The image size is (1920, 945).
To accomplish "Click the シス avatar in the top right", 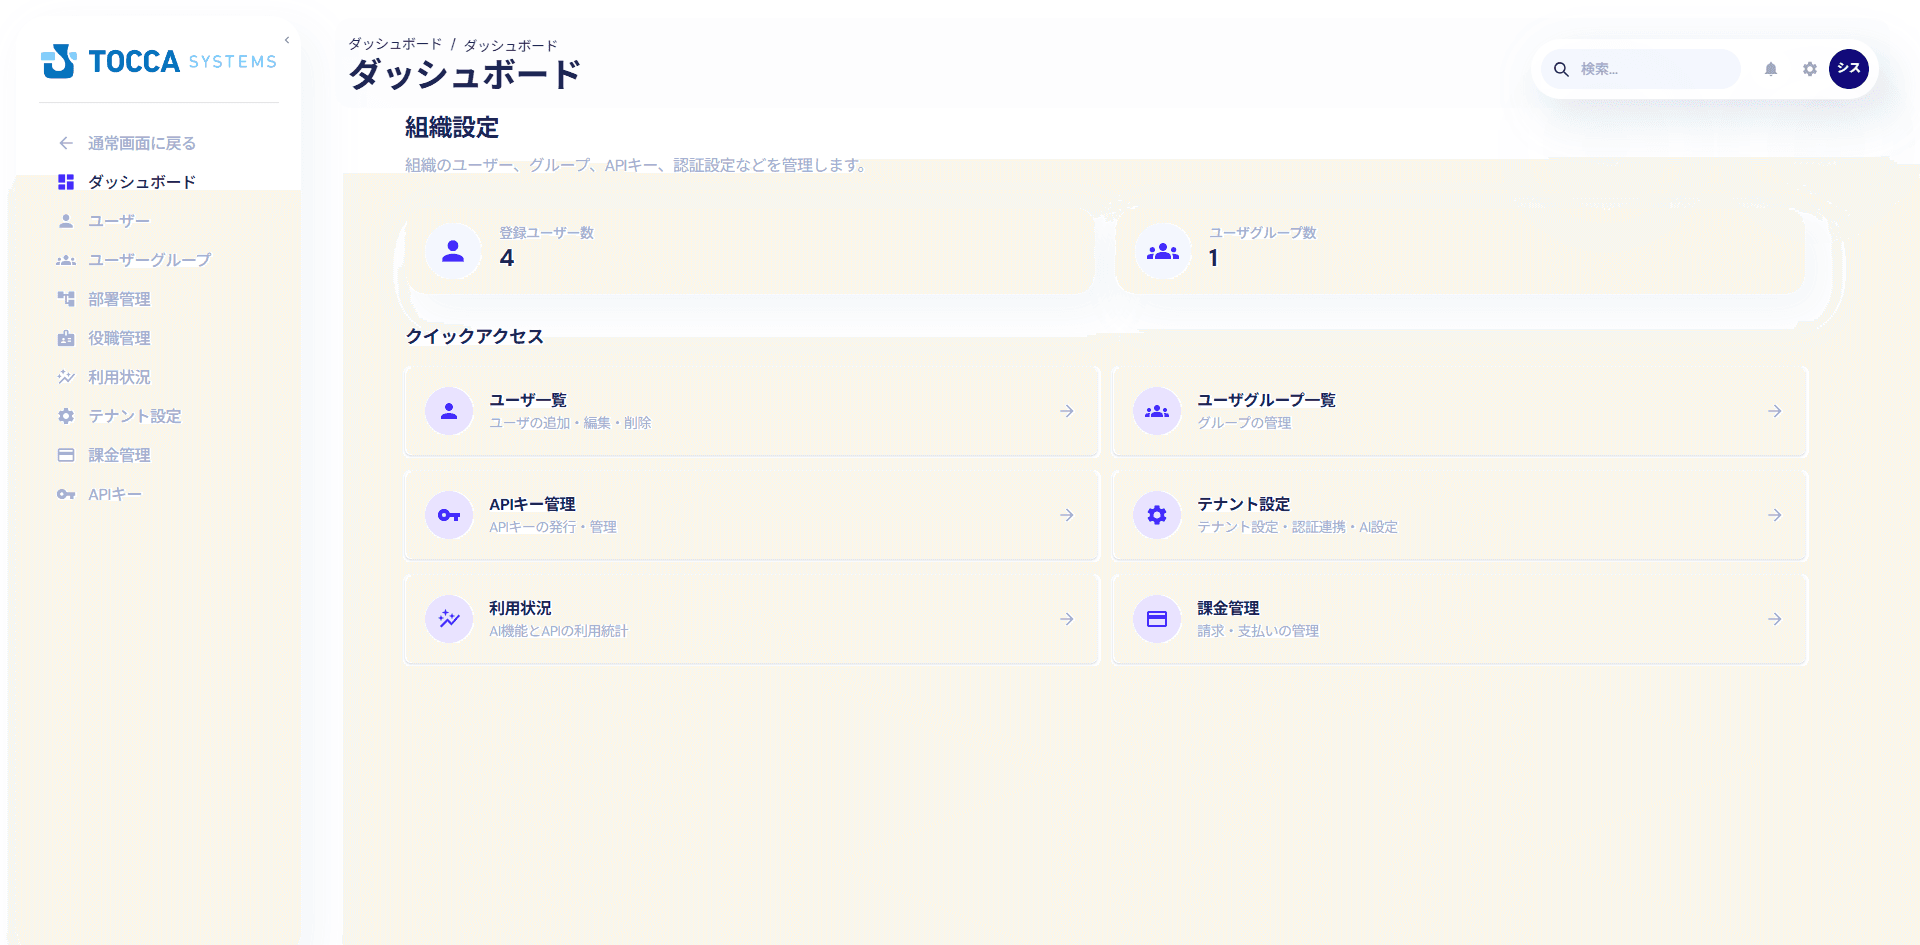I will click(x=1849, y=68).
